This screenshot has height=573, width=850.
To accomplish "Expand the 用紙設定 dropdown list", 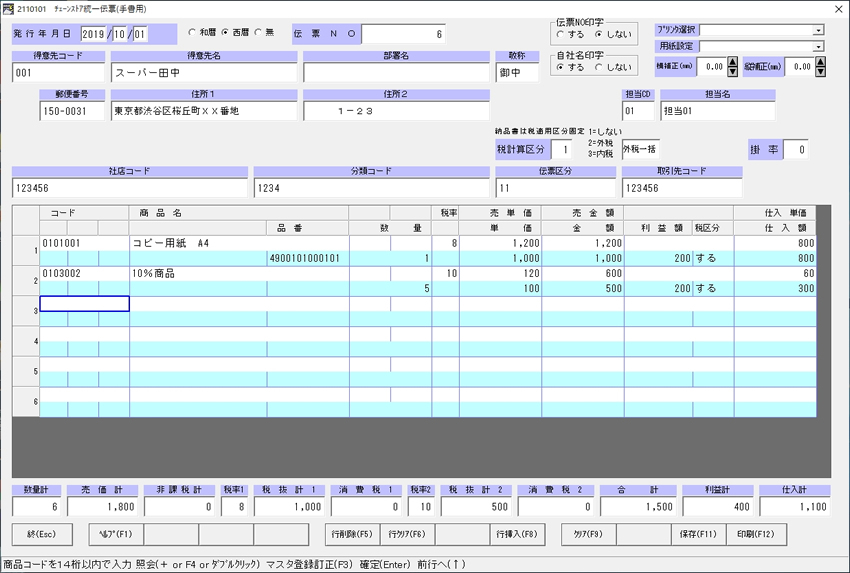I will point(818,46).
